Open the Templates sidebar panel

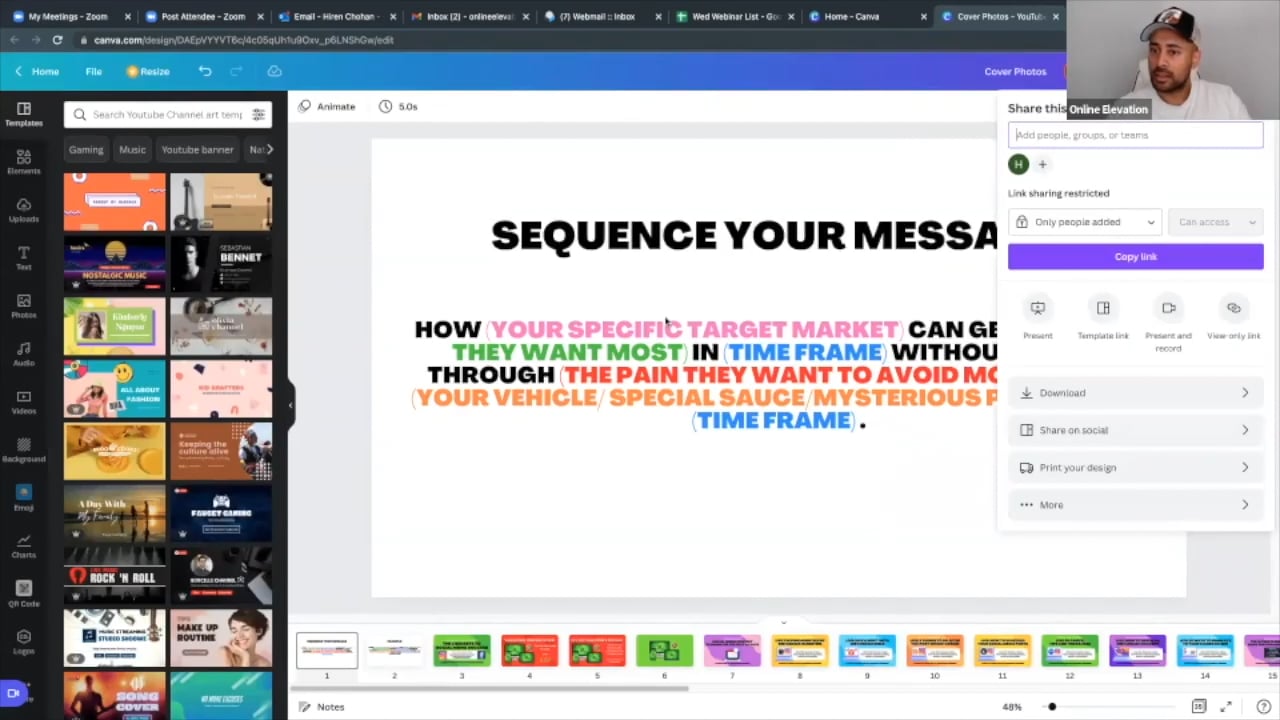[24, 114]
